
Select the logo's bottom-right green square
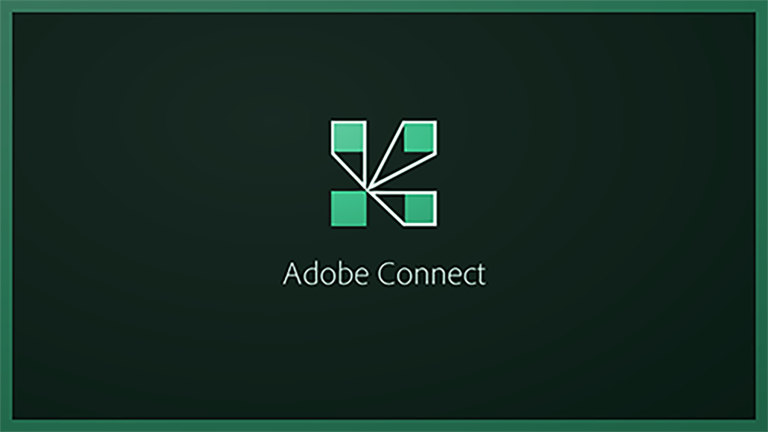tap(419, 209)
